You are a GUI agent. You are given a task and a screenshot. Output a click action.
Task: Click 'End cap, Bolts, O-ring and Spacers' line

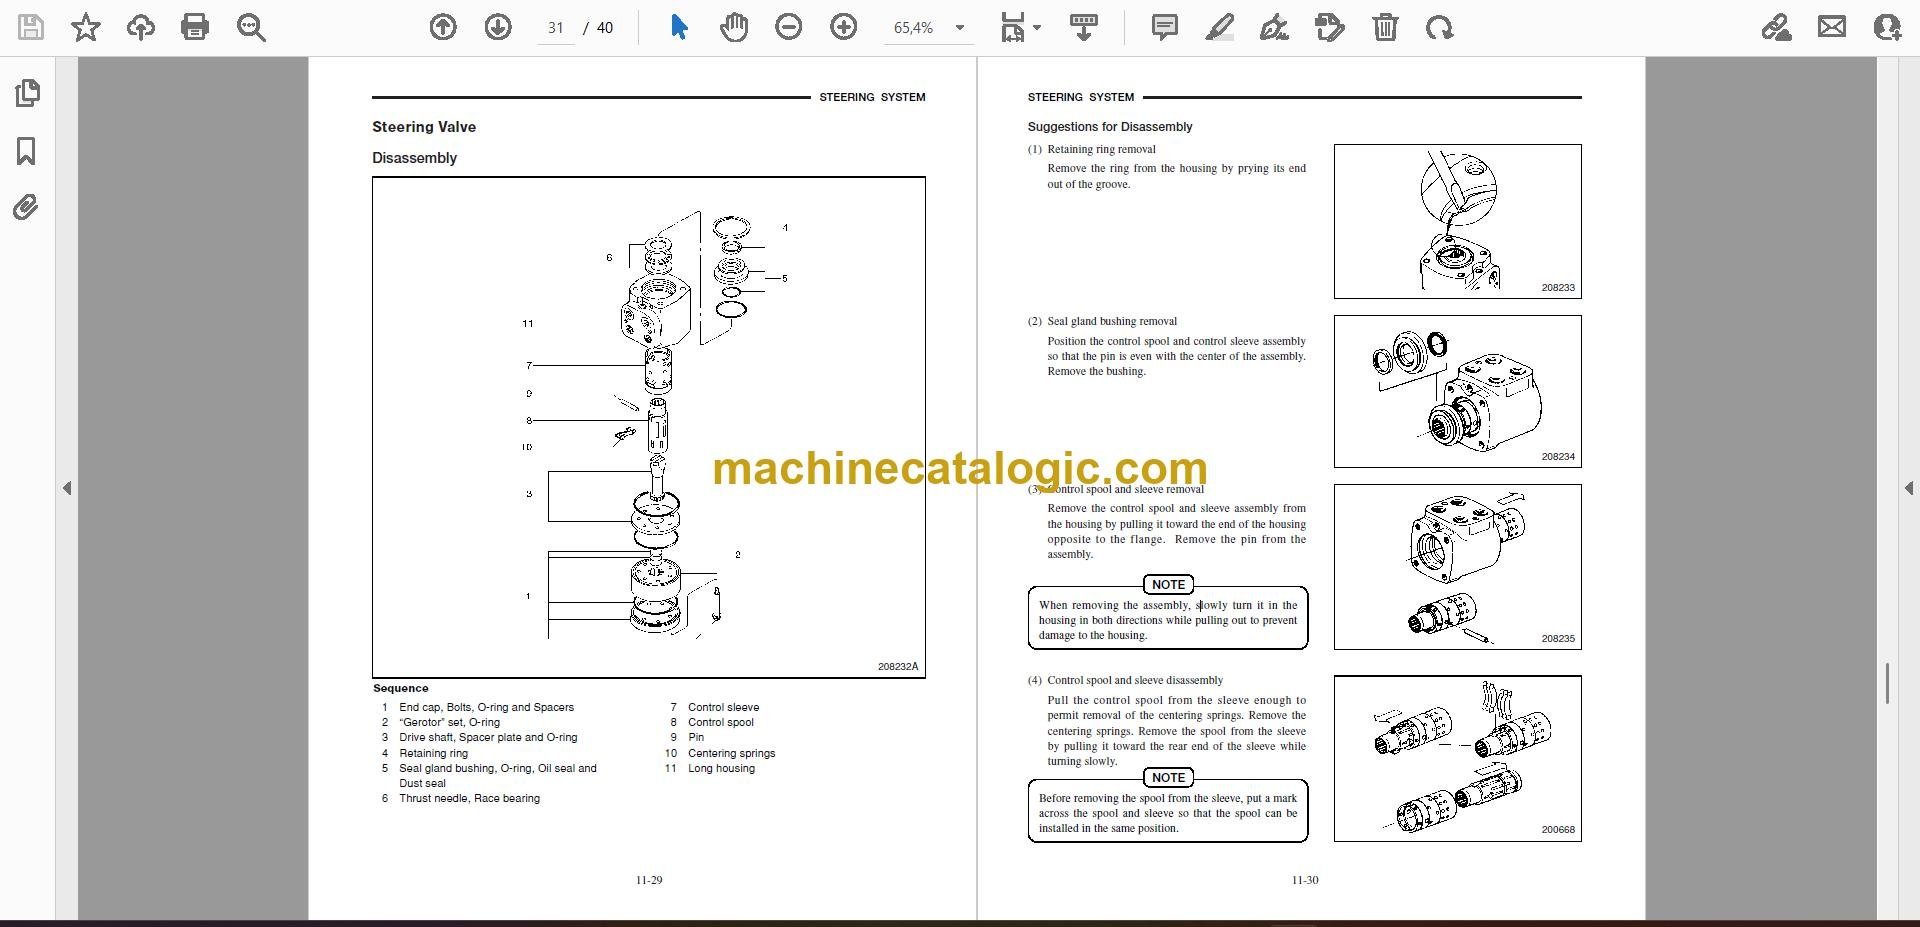point(486,707)
